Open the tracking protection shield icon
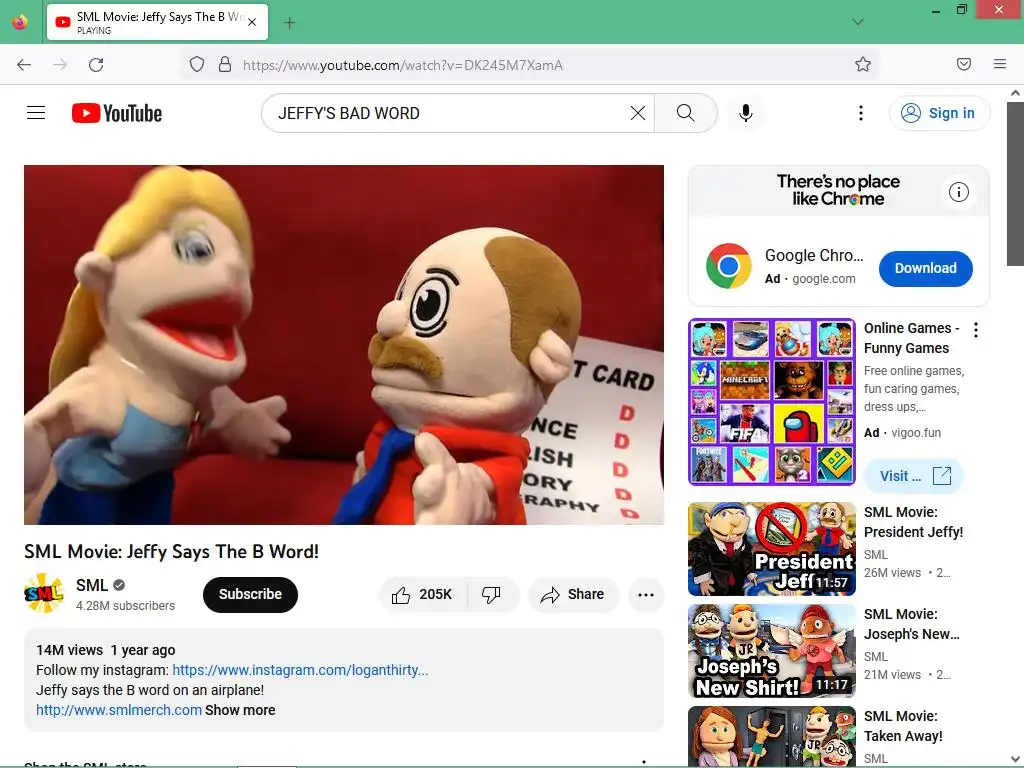This screenshot has height=768, width=1024. (x=197, y=65)
